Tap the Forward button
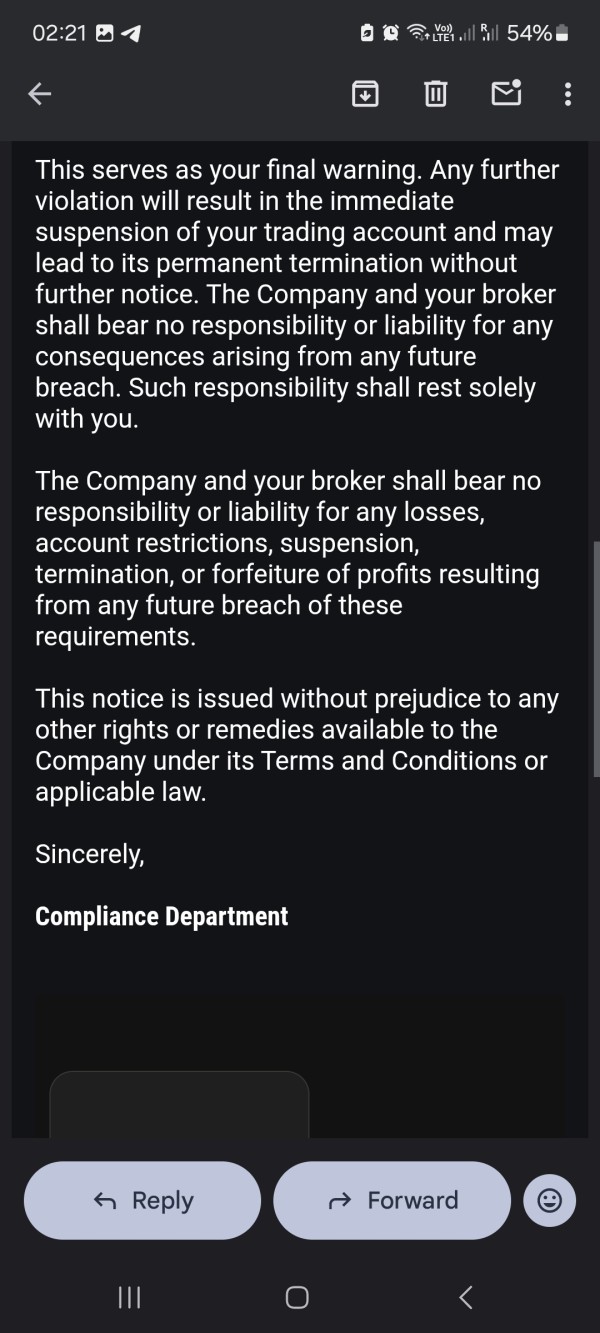This screenshot has height=1333, width=600. (x=392, y=1200)
